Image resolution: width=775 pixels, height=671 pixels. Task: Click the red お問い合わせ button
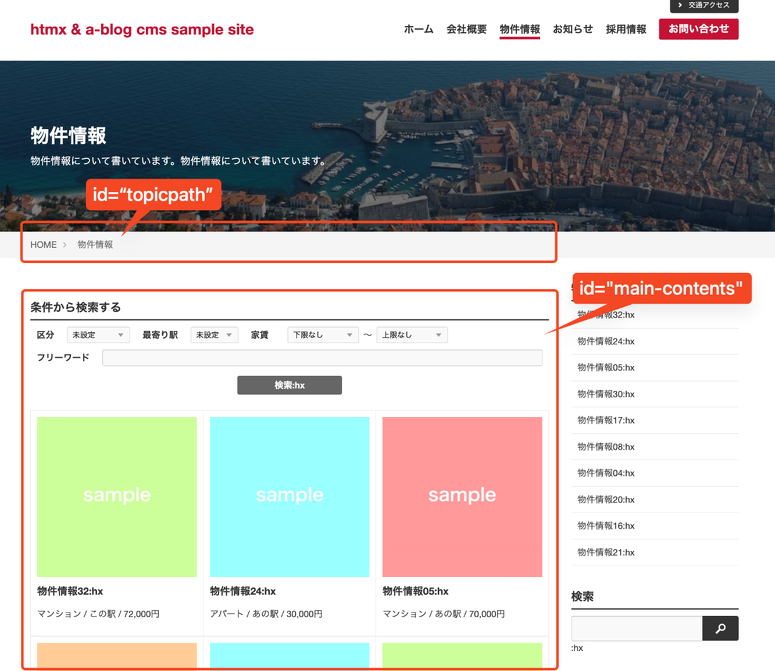pos(698,29)
